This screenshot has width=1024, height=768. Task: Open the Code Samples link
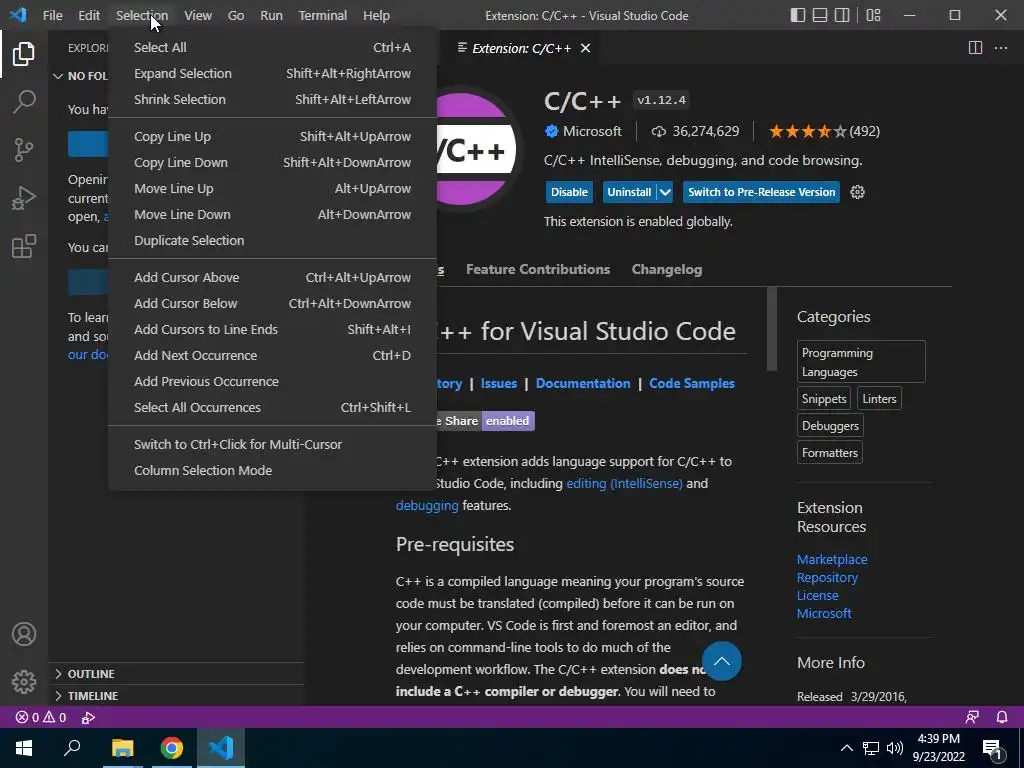692,383
